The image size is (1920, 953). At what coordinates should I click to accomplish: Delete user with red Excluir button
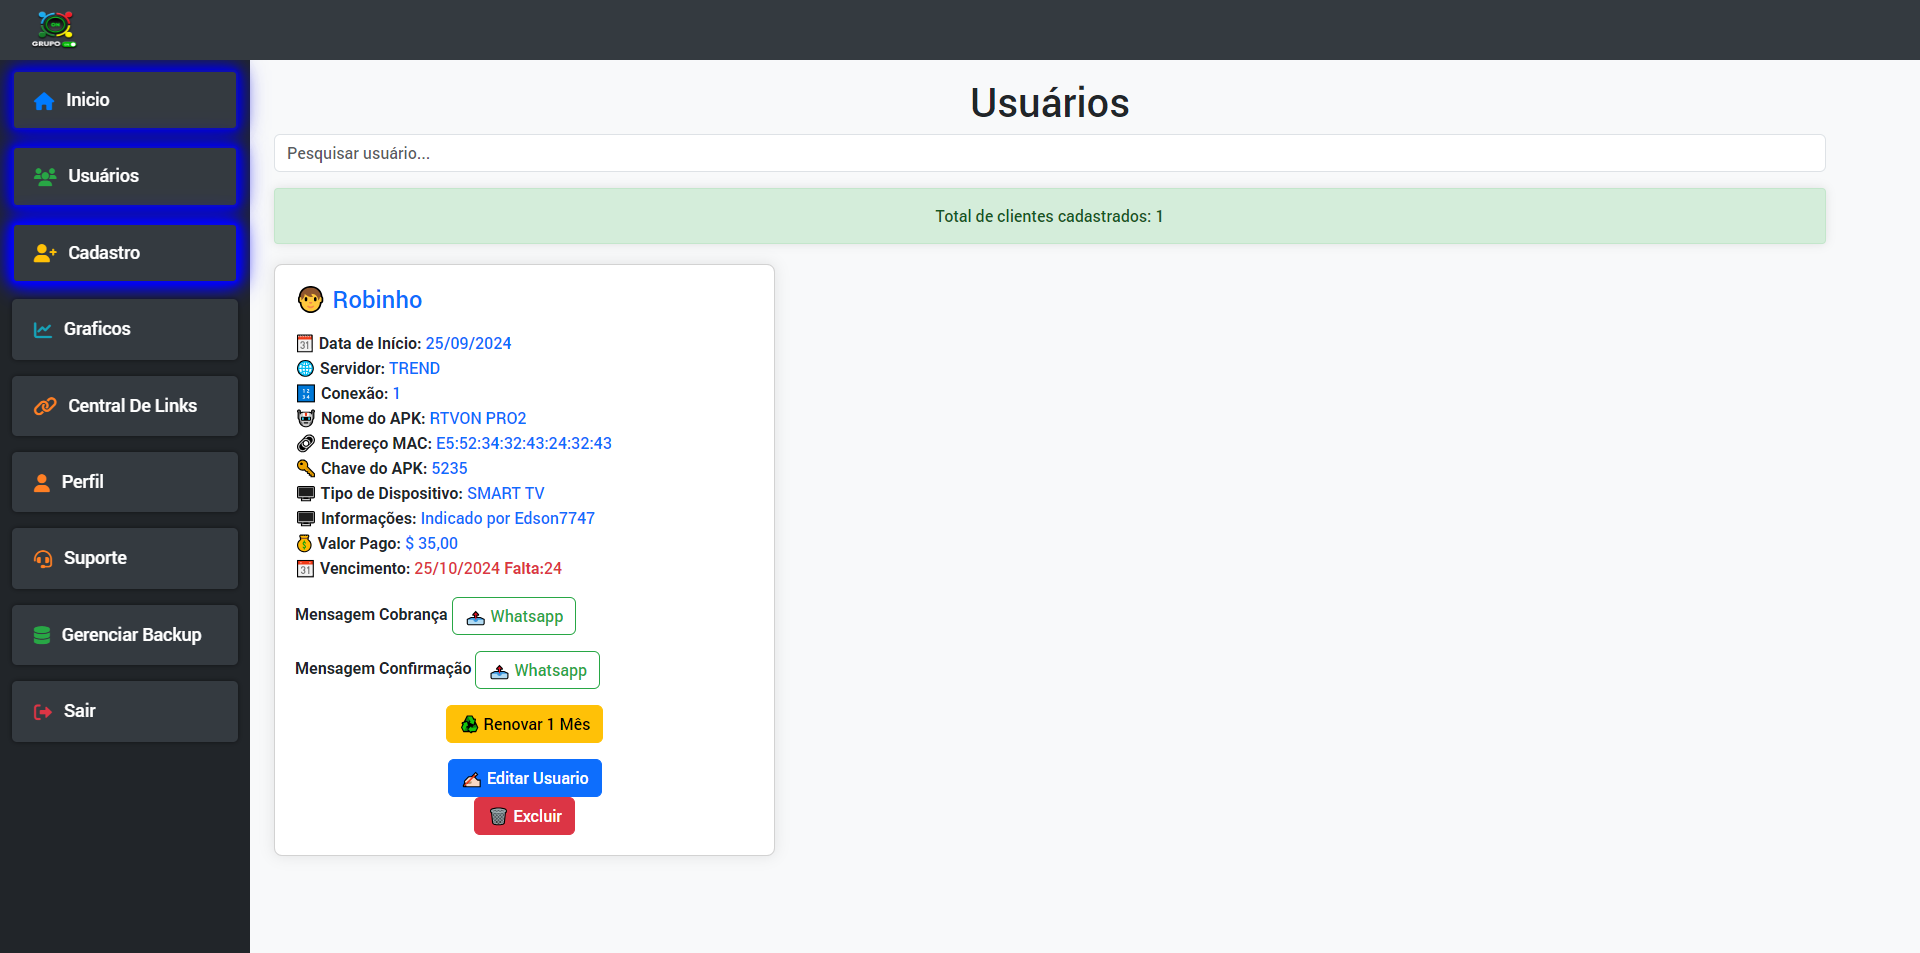[524, 816]
